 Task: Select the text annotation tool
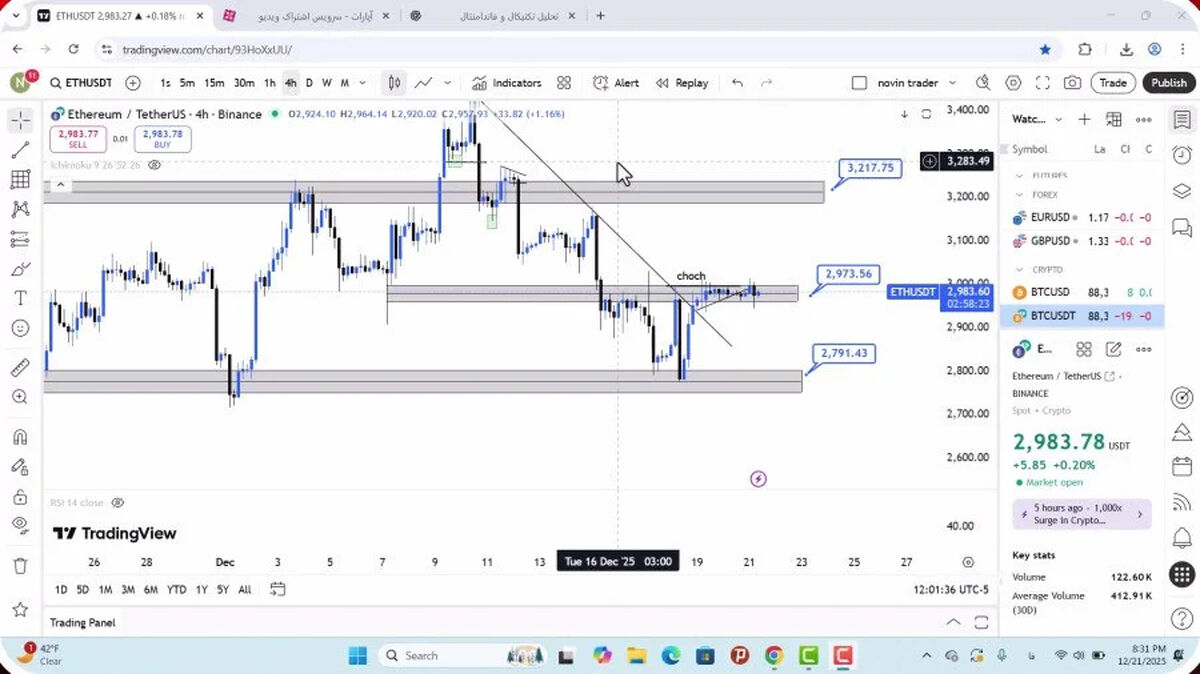pos(20,298)
